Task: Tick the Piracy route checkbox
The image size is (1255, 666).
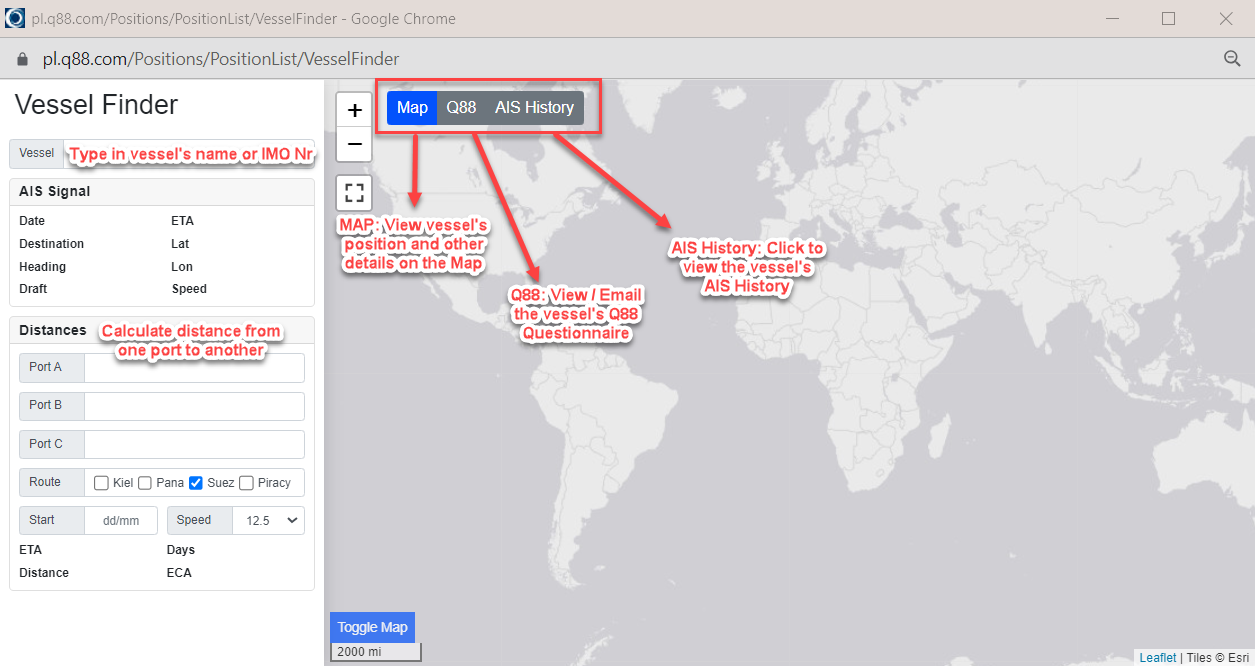Action: tap(247, 483)
